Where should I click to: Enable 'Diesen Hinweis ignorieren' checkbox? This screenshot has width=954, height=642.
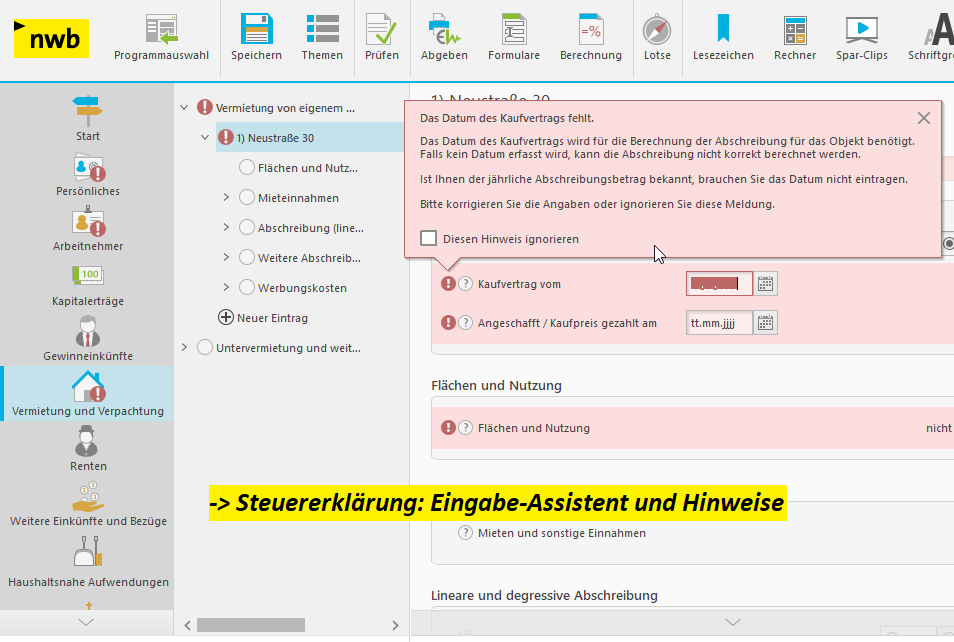[x=429, y=239]
